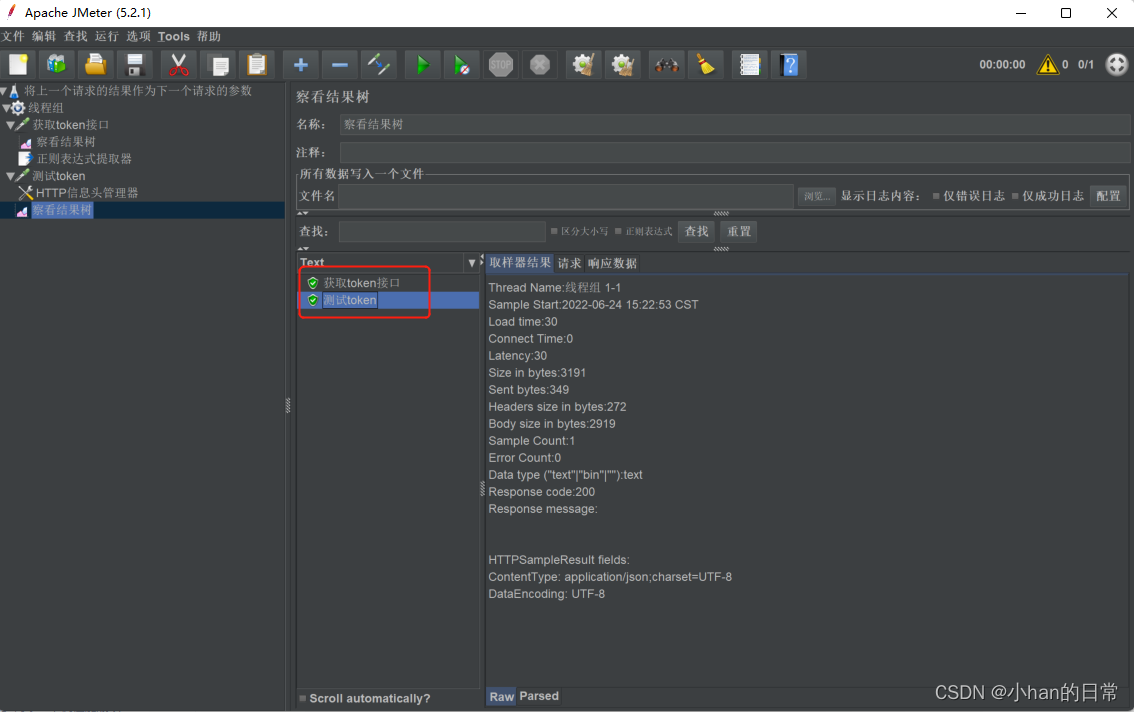Clear results with the first gear-broom icon
This screenshot has width=1134, height=712.
click(x=583, y=65)
